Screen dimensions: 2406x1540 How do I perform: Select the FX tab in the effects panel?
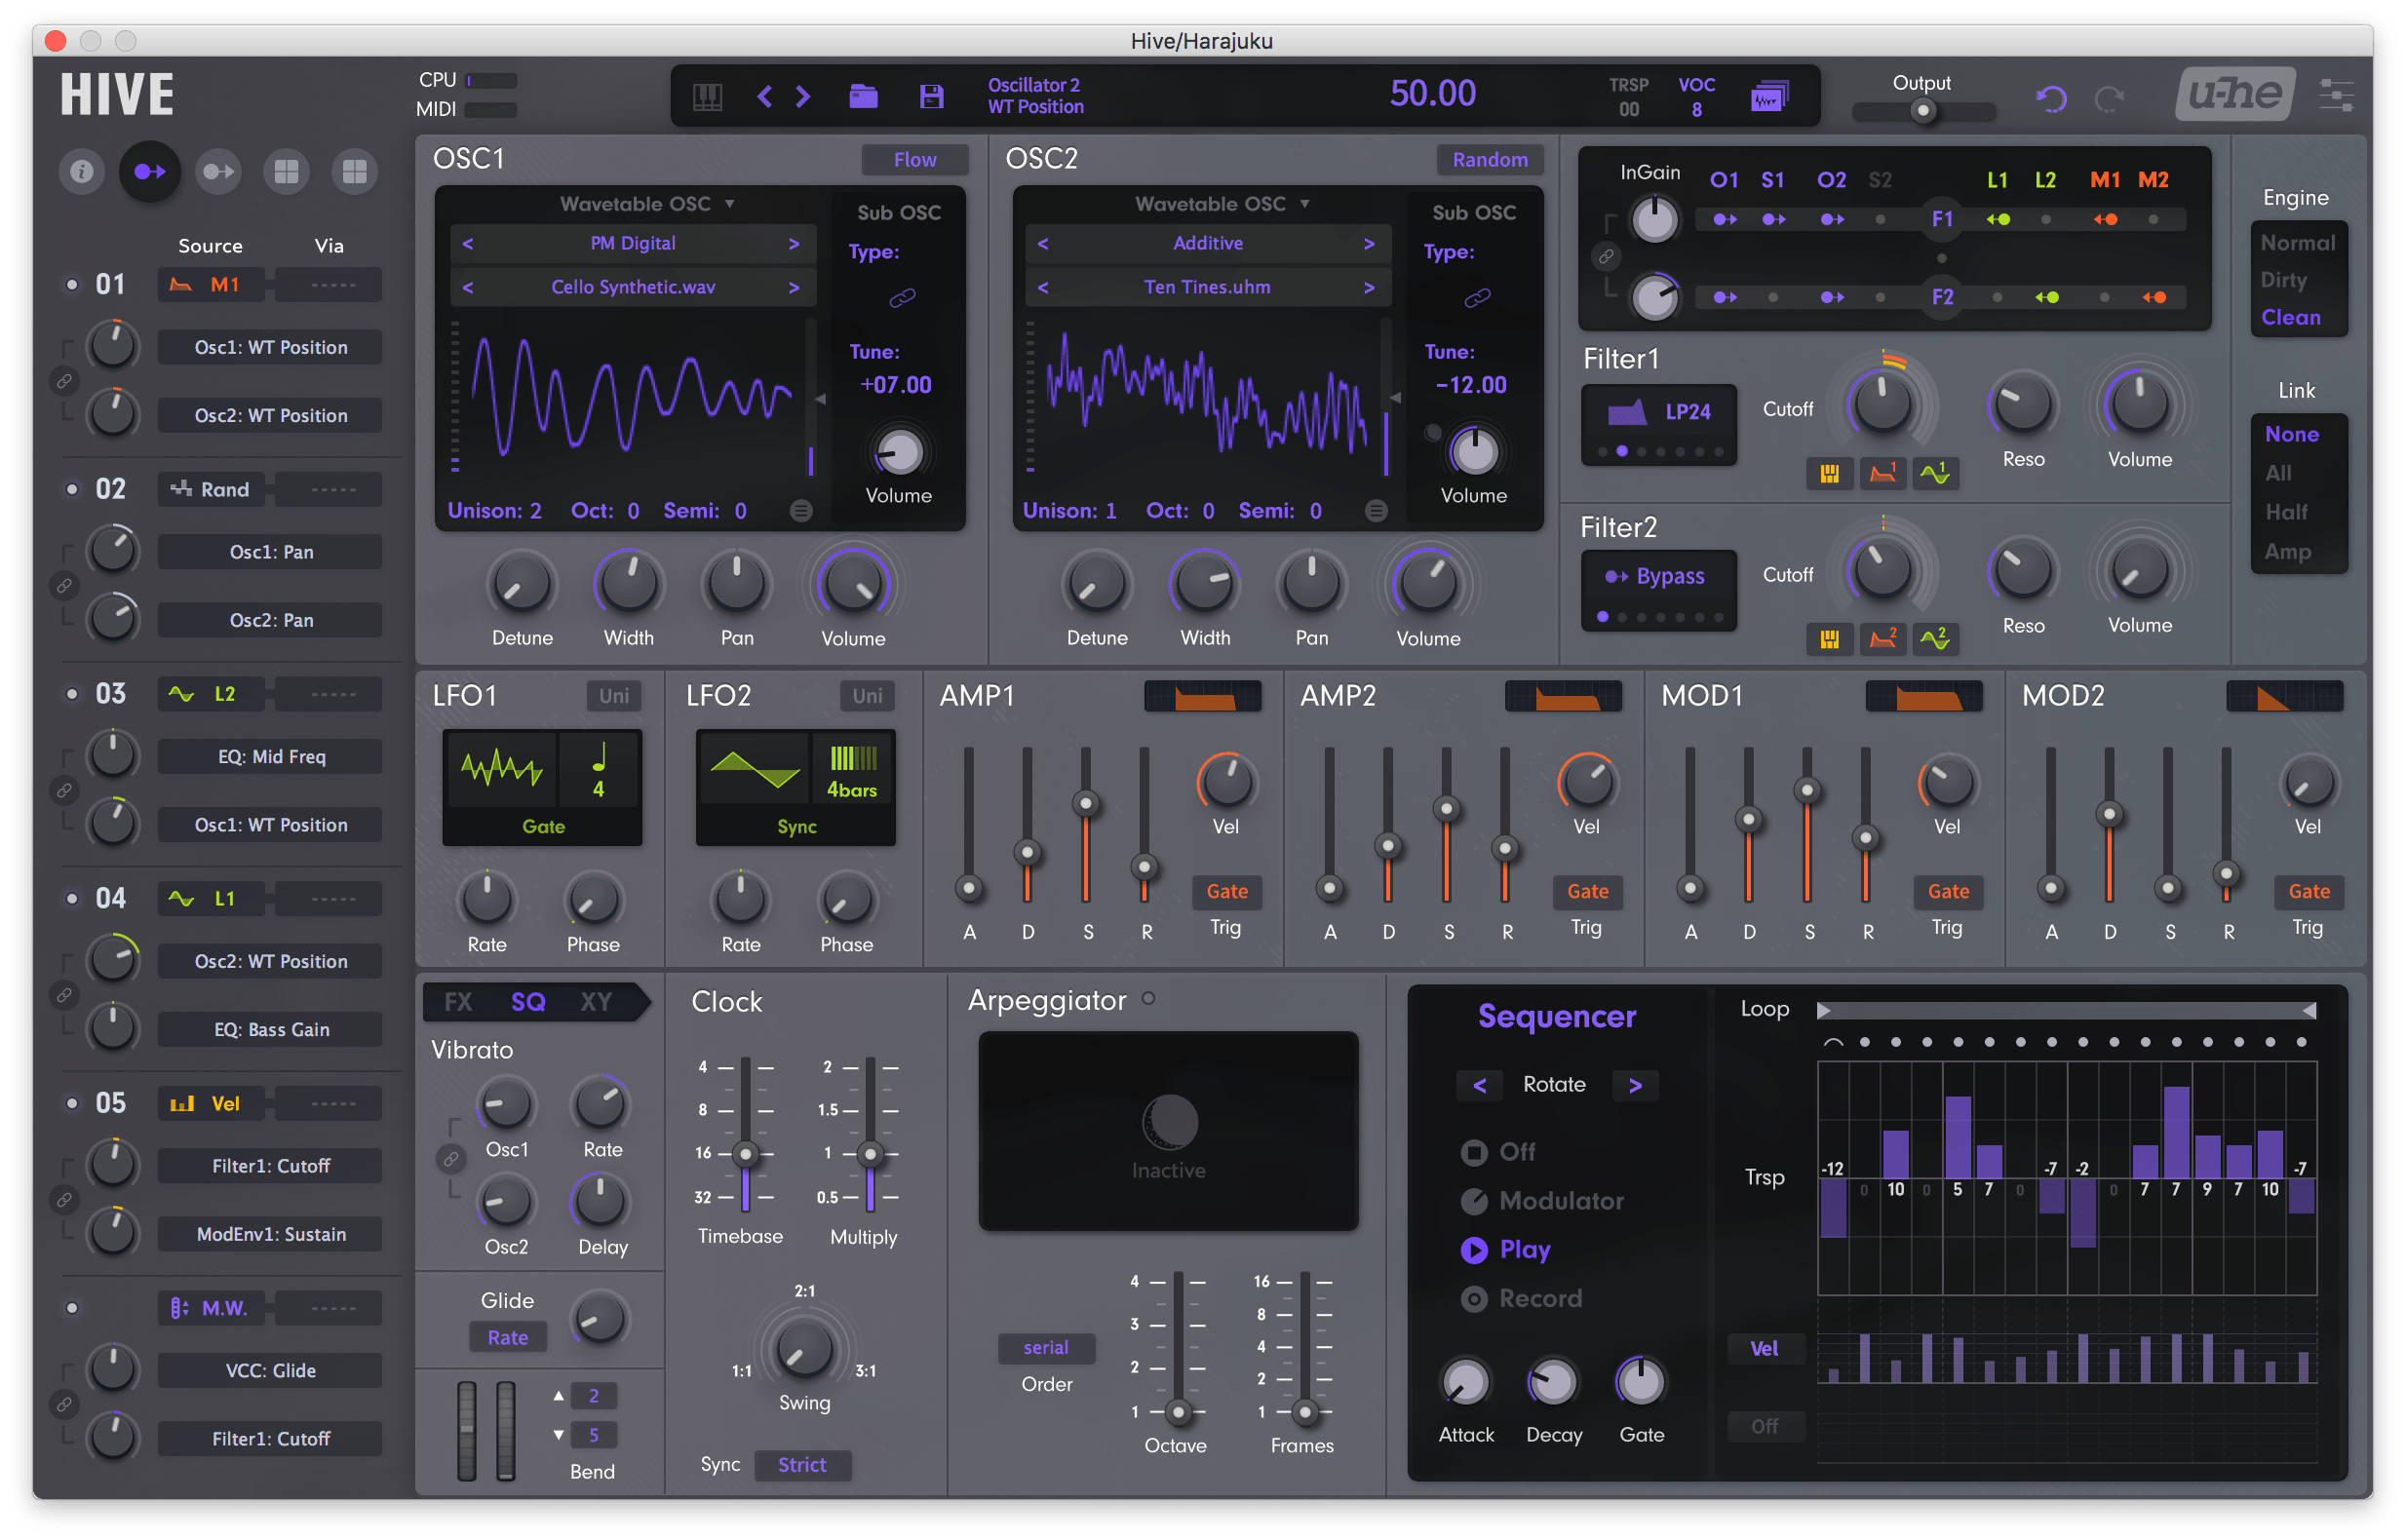tap(450, 1000)
